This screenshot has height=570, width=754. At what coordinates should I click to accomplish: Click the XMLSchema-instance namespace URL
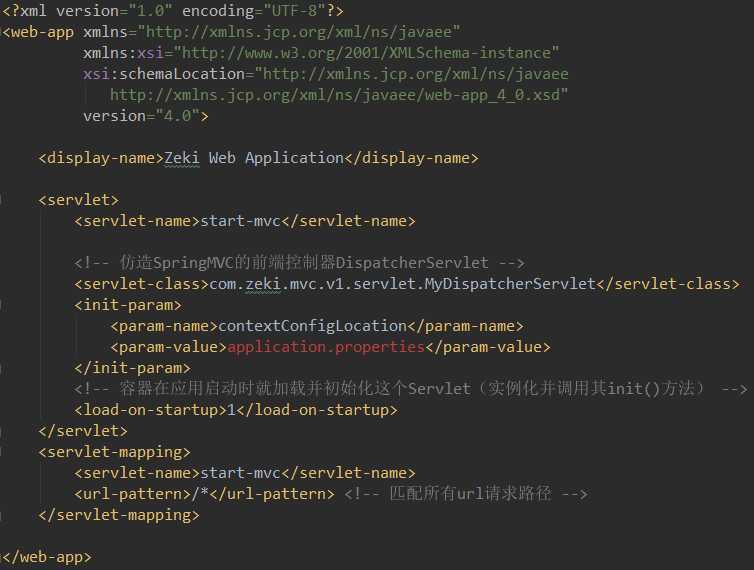[x=366, y=53]
